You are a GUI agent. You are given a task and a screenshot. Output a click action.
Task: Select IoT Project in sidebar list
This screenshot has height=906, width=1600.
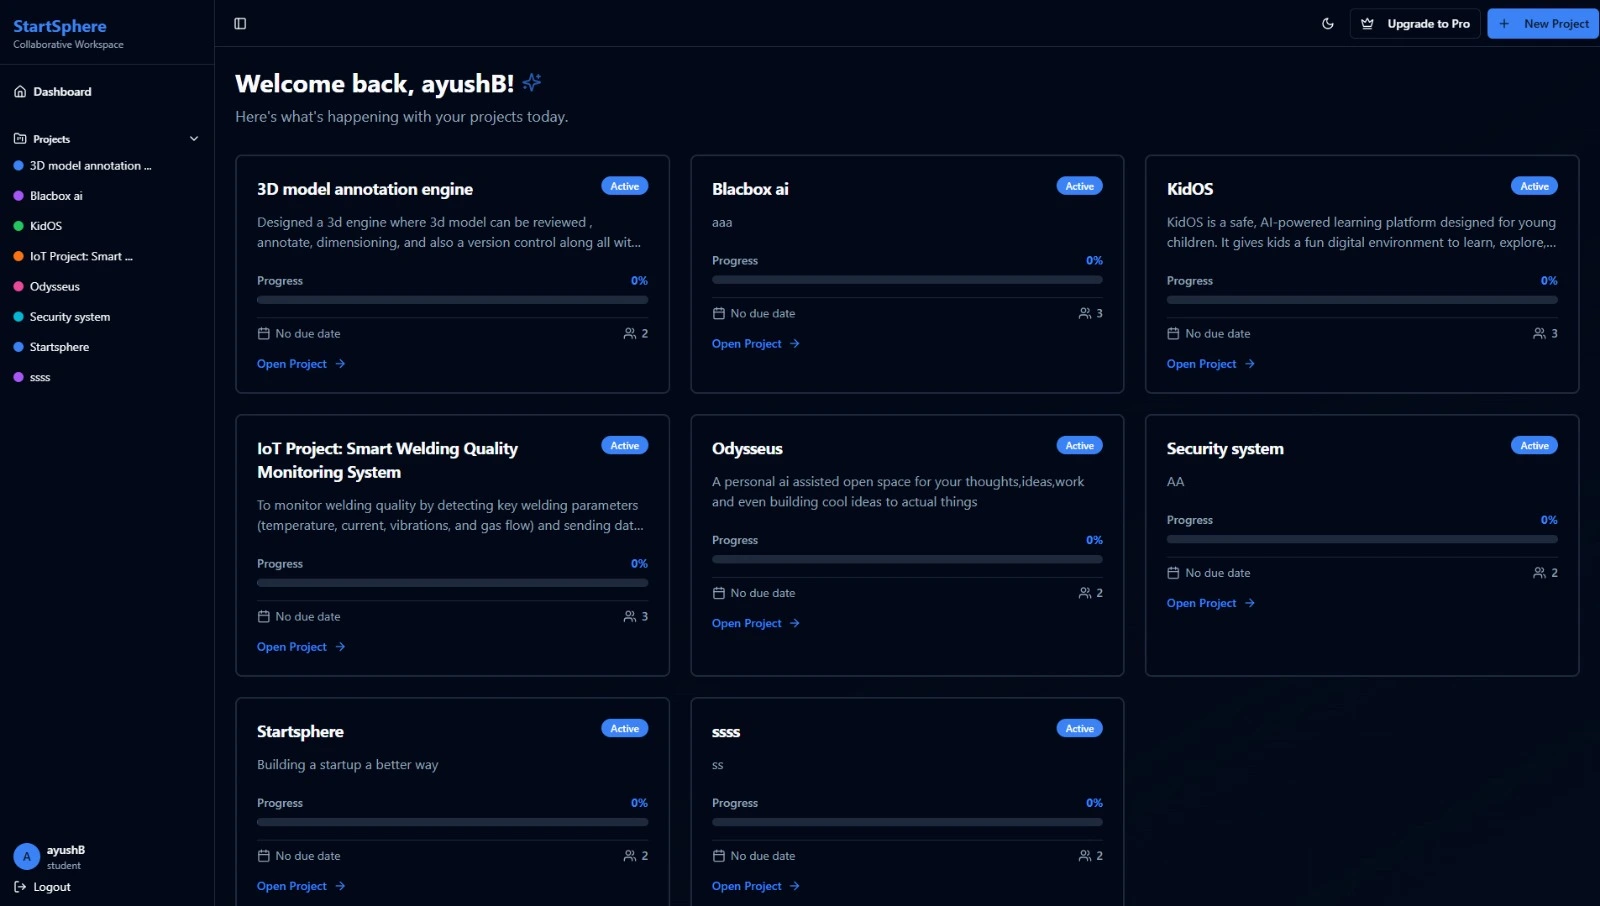coord(80,257)
